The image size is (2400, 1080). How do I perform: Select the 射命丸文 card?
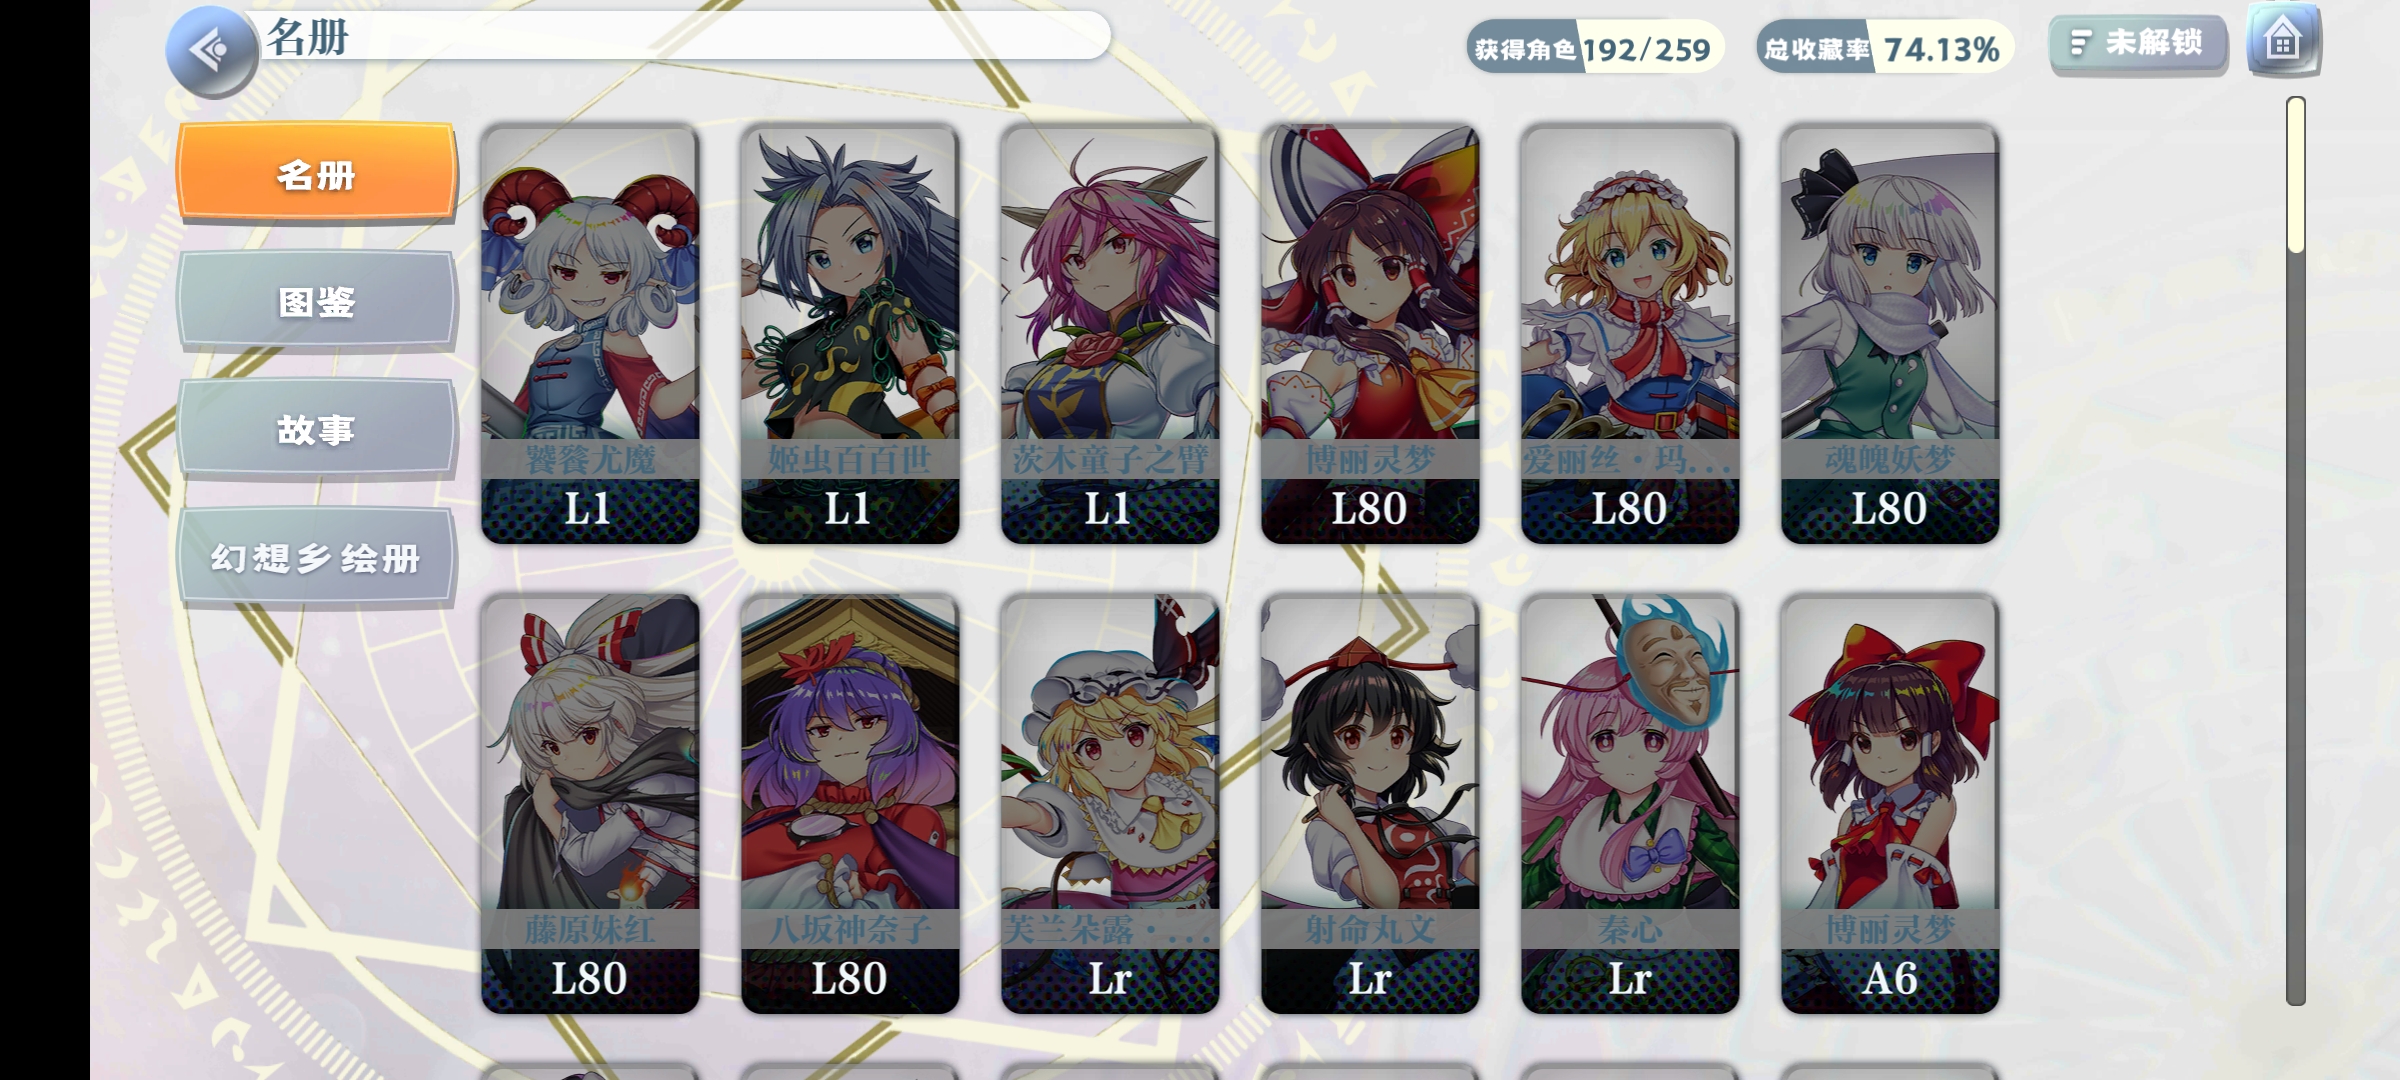click(1370, 804)
